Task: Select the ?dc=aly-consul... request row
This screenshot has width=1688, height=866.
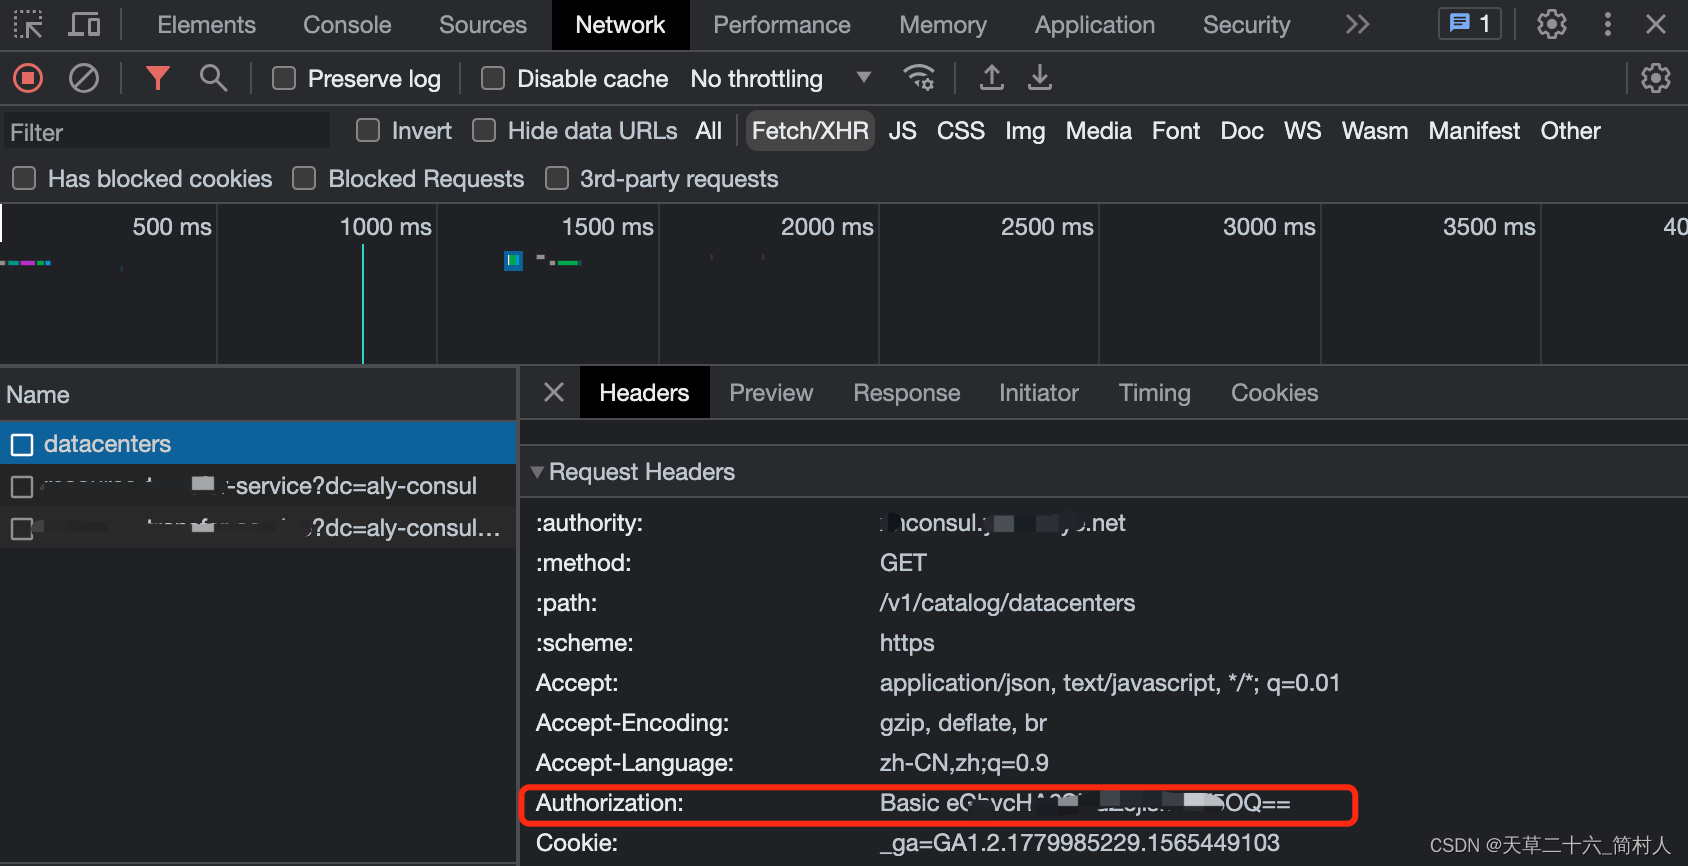Action: tap(258, 528)
